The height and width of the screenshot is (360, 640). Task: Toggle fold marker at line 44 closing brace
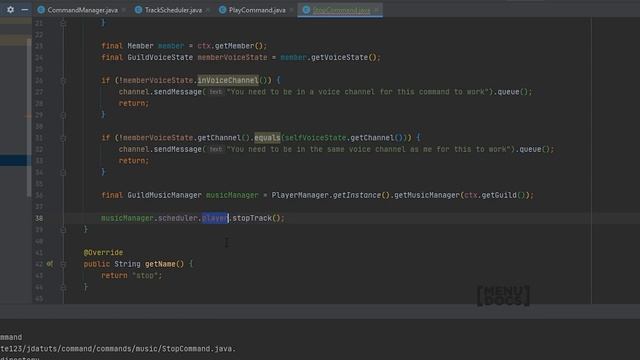point(63,287)
